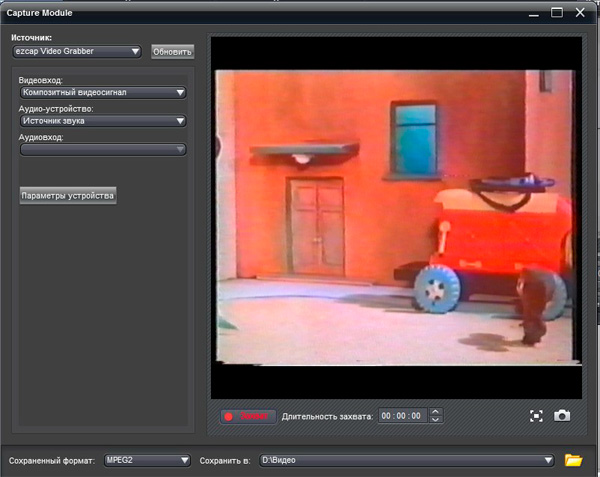
Task: Increase capture duration with up arrow
Action: tap(435, 410)
